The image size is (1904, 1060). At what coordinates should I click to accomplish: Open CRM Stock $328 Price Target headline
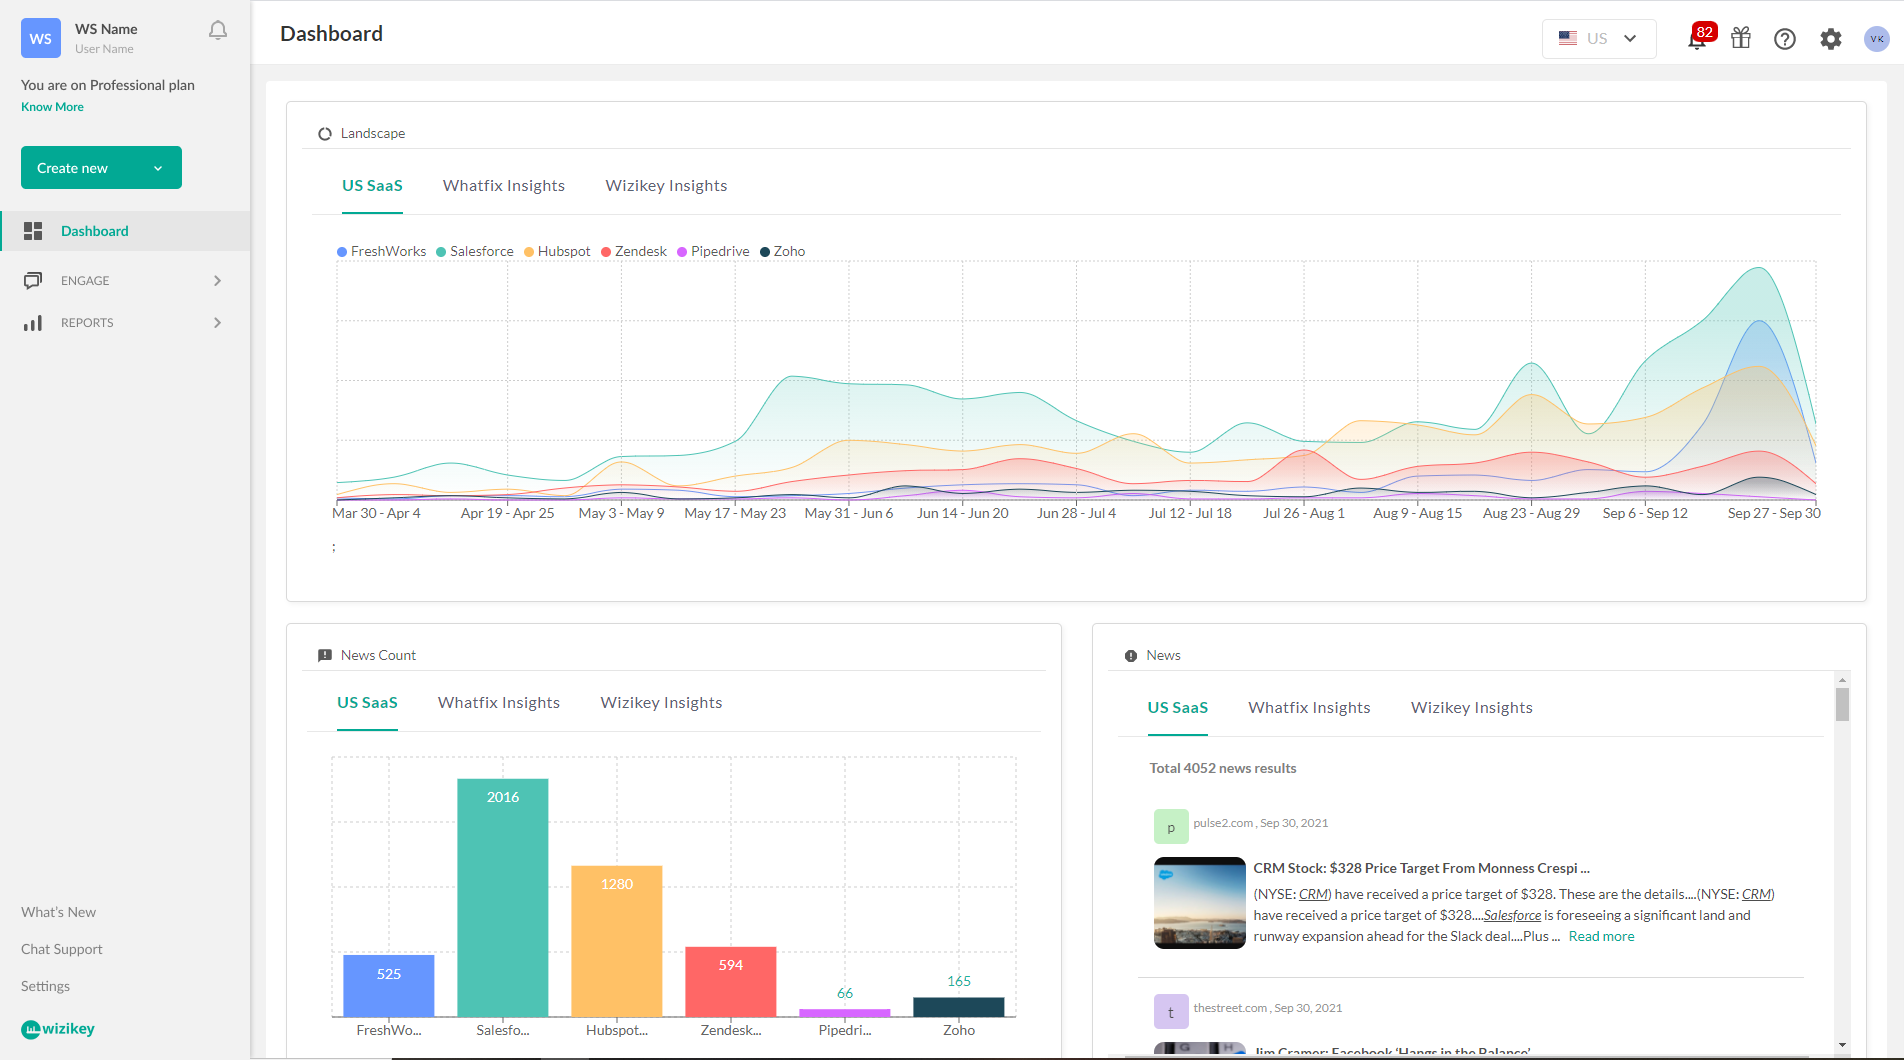pos(1421,868)
